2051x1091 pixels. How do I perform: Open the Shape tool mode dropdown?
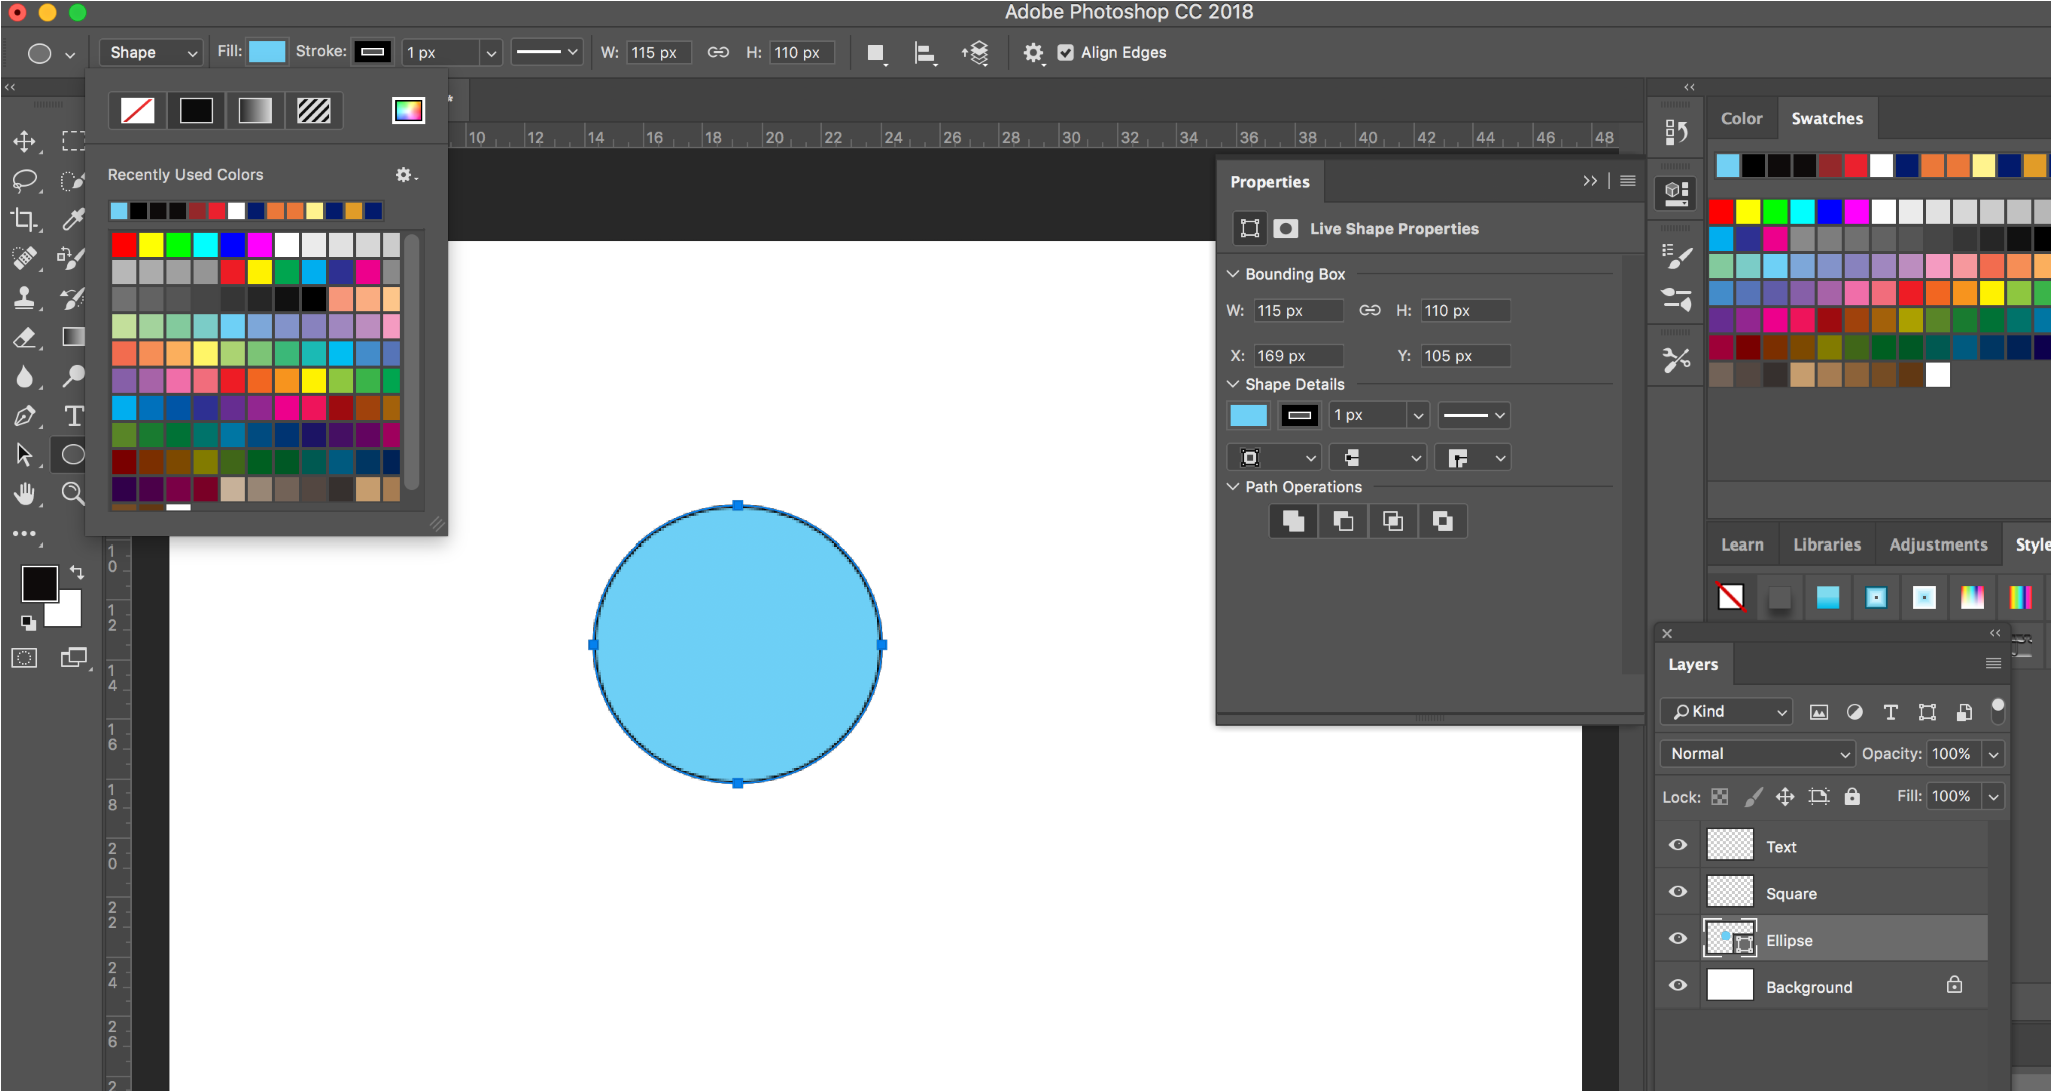coord(152,52)
